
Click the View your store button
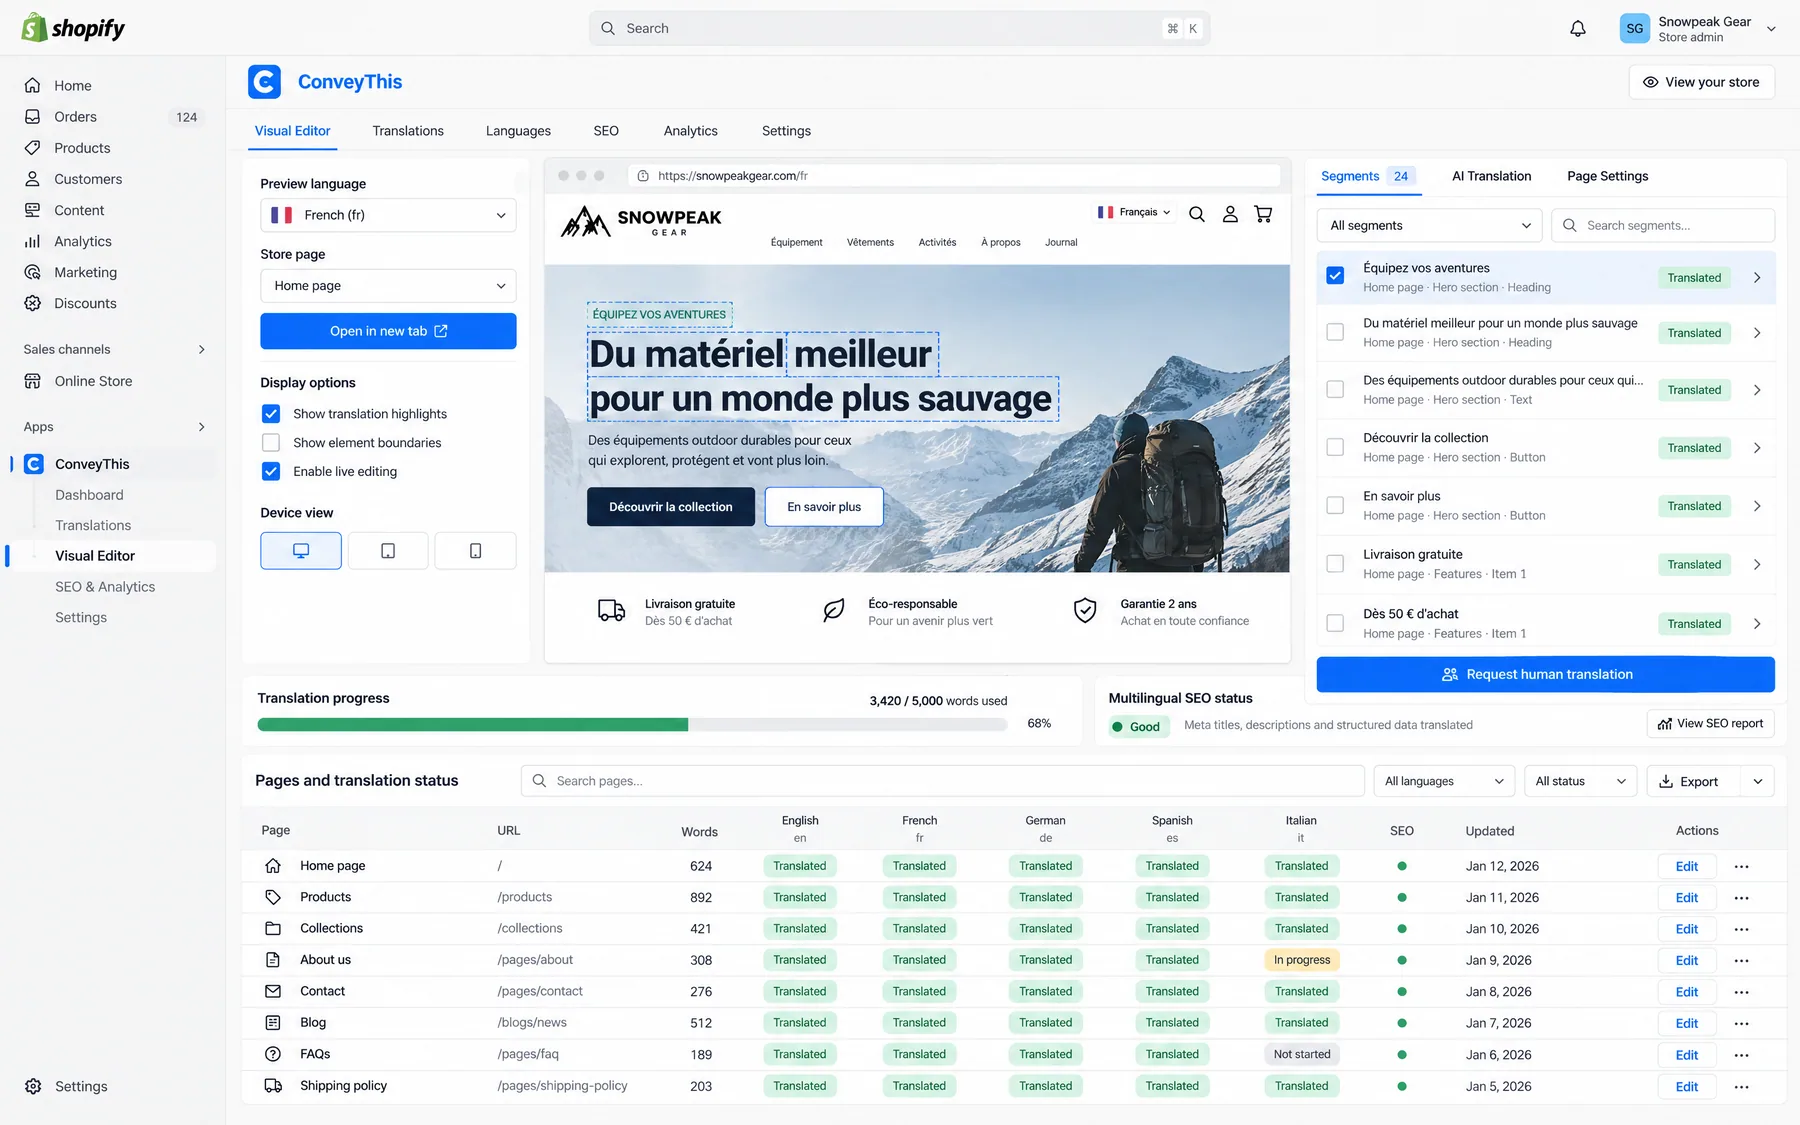tap(1701, 82)
